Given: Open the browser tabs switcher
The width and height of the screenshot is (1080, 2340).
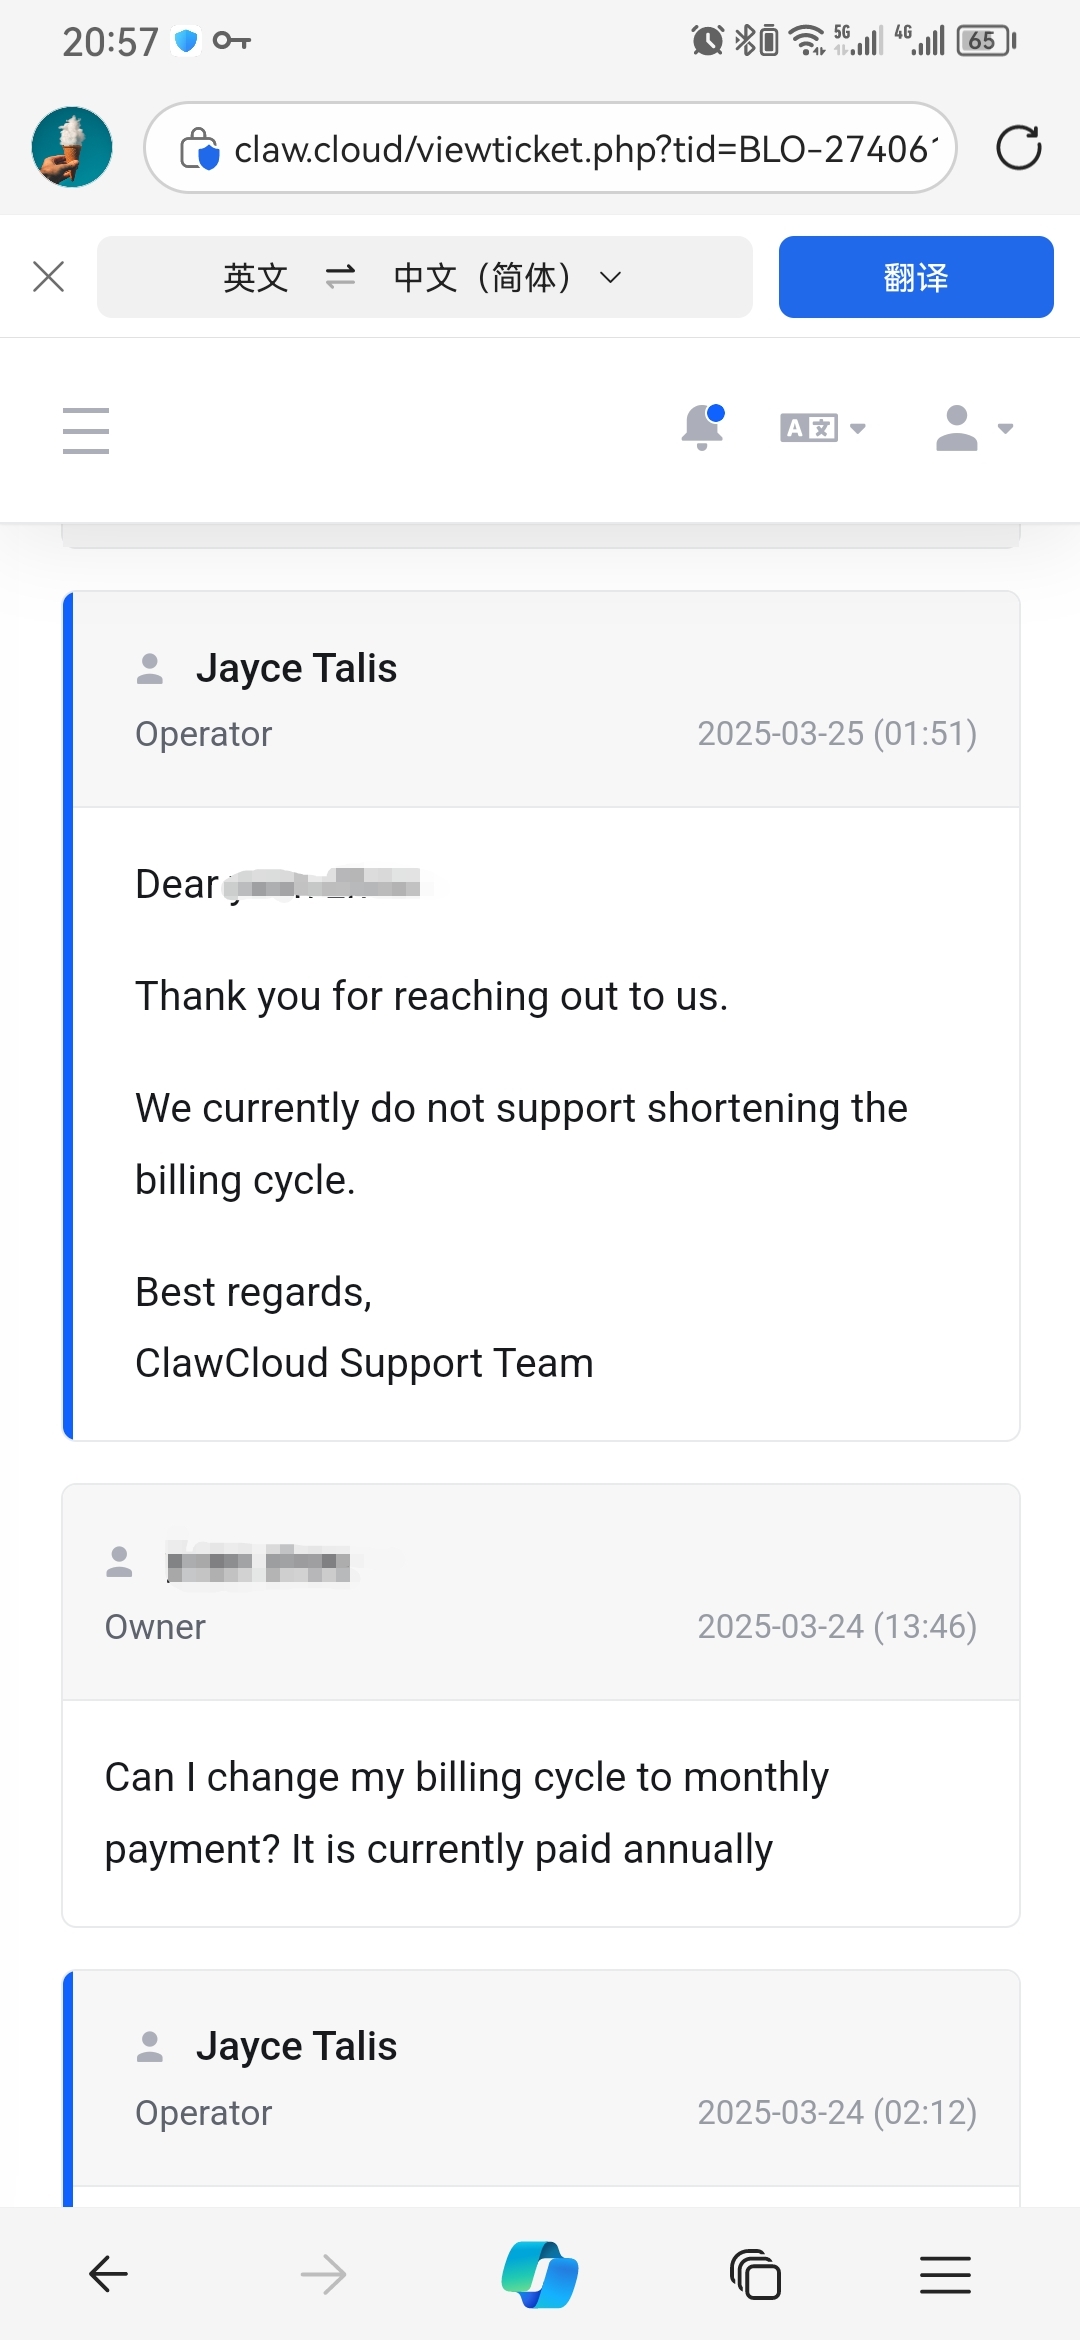Looking at the screenshot, I should (755, 2274).
